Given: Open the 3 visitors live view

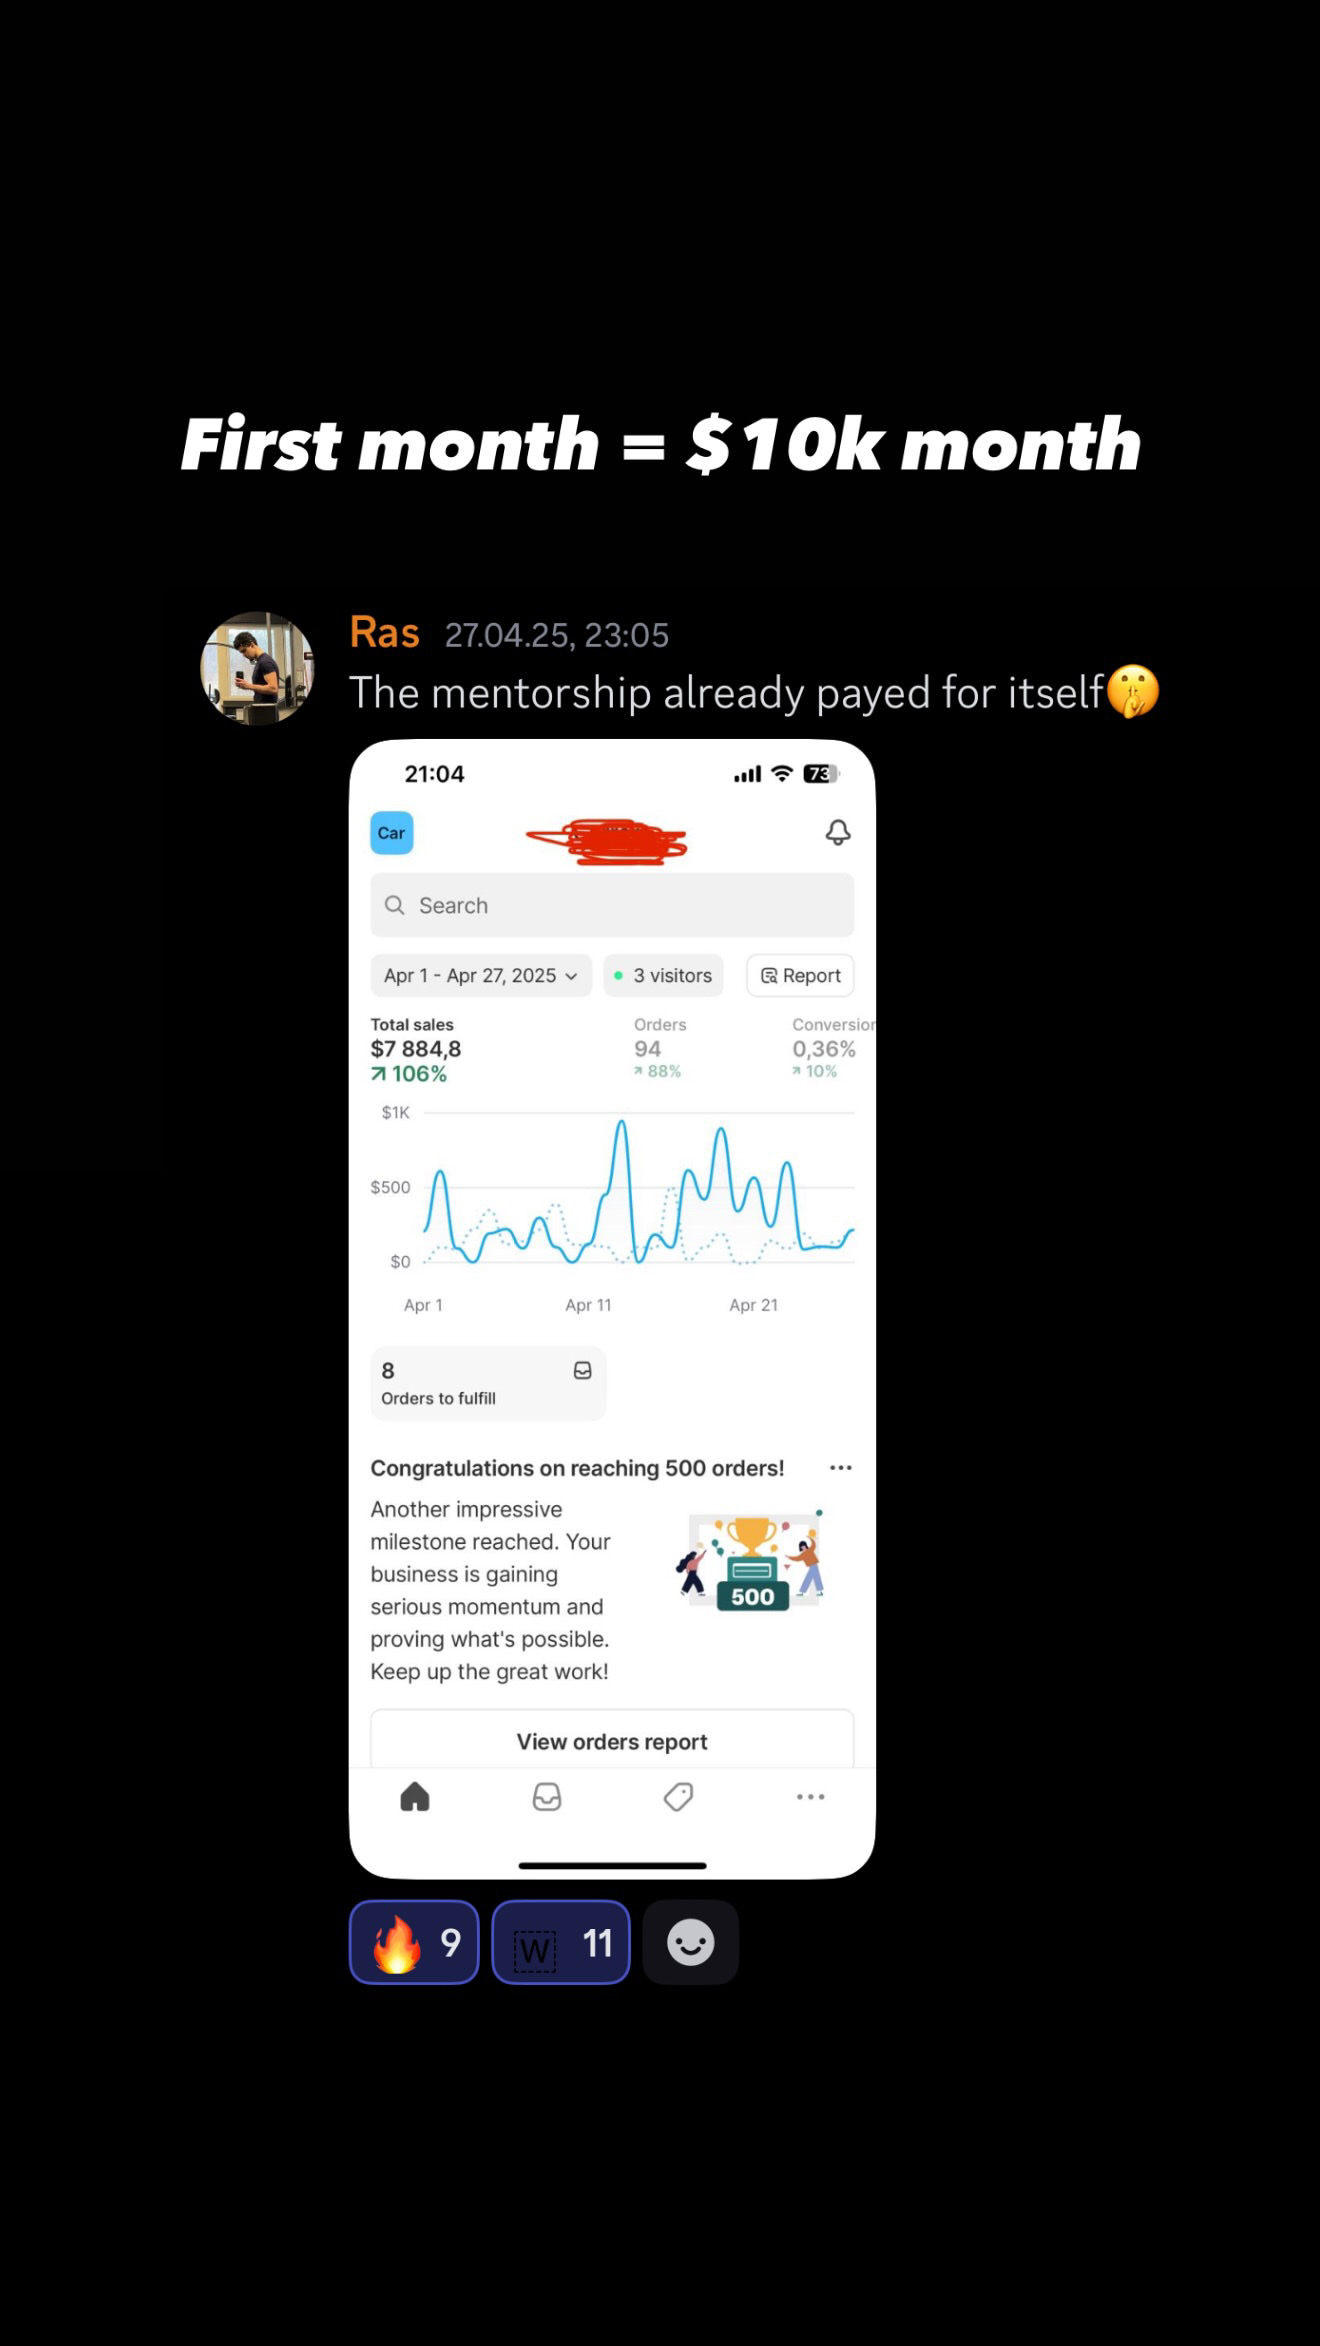Looking at the screenshot, I should pos(663,975).
